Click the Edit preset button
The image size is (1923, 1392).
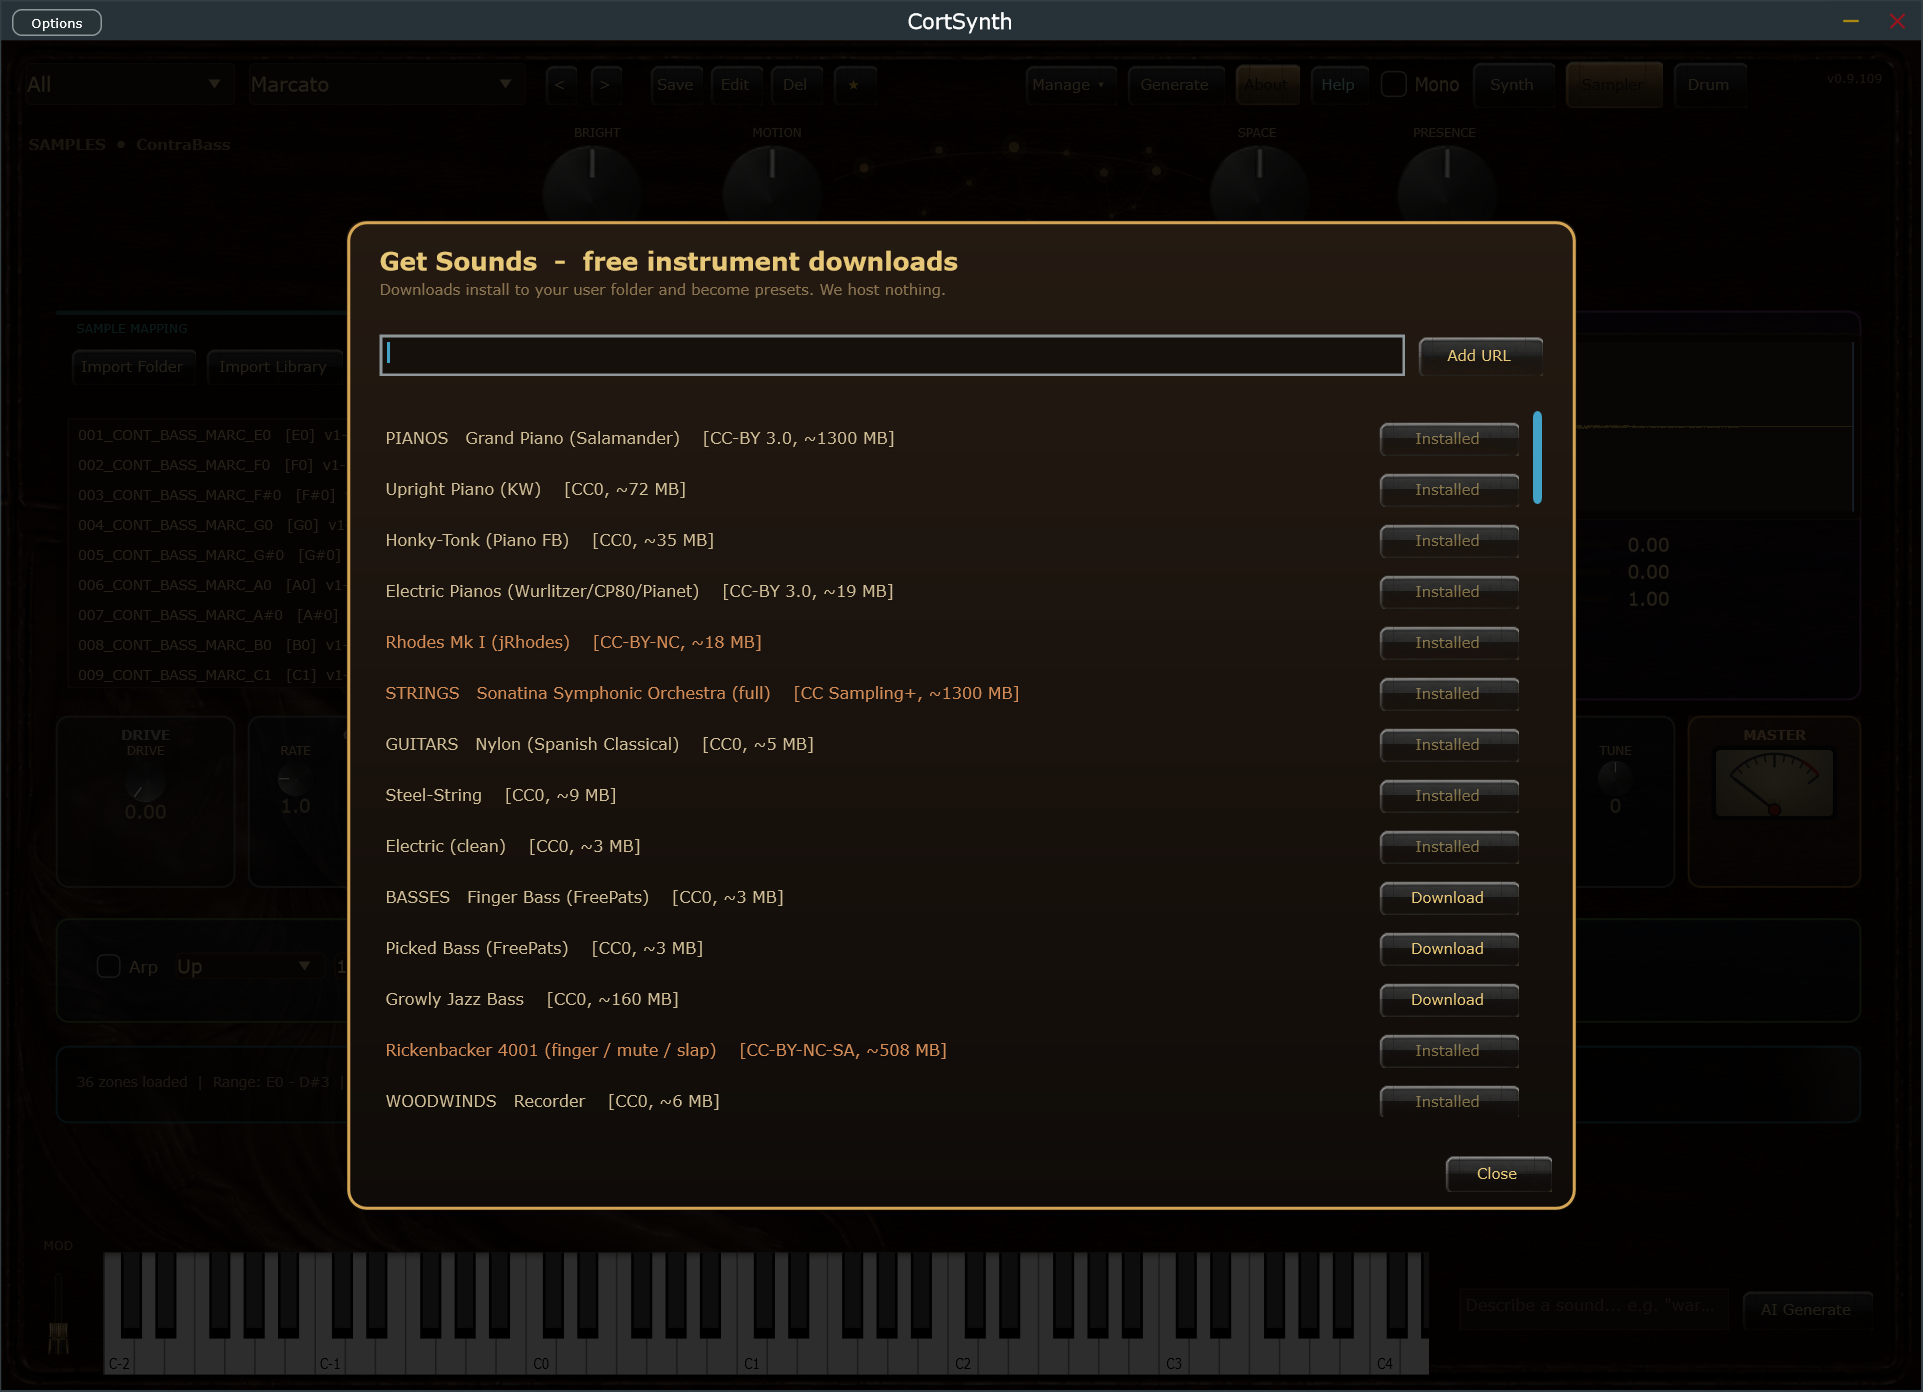pyautogui.click(x=735, y=85)
